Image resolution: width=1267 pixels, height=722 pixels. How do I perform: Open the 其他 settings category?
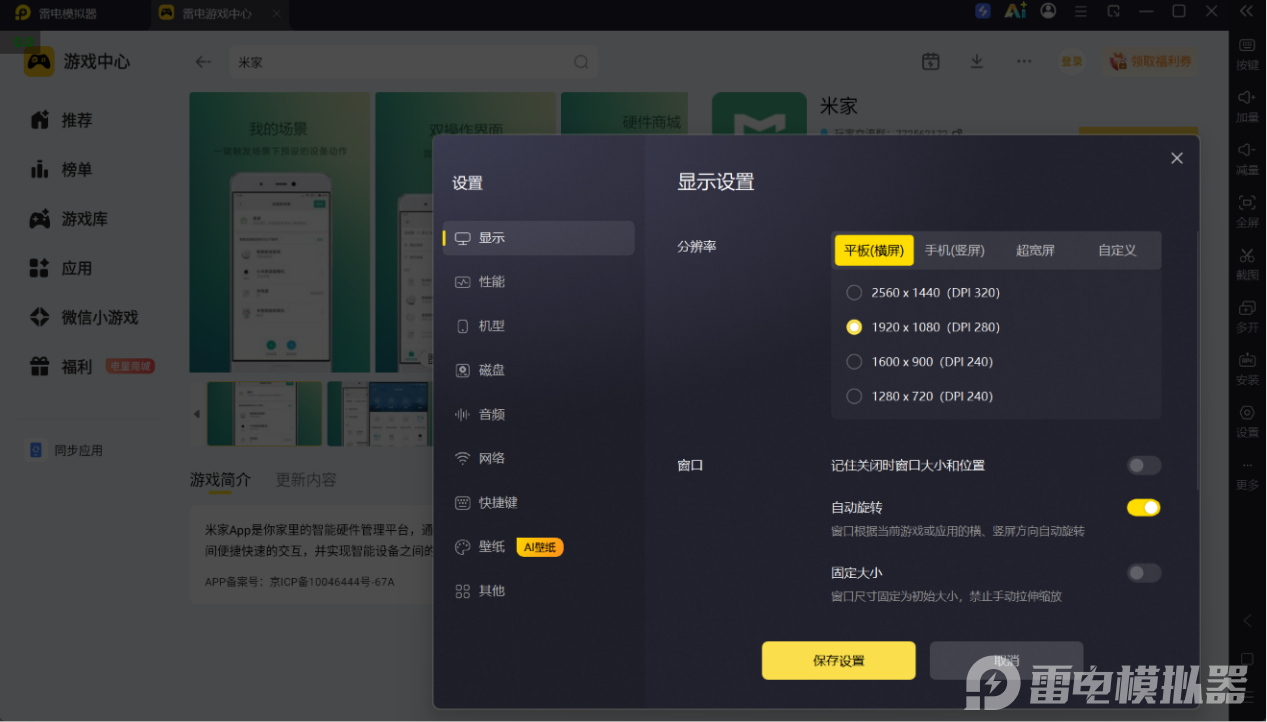(x=538, y=591)
